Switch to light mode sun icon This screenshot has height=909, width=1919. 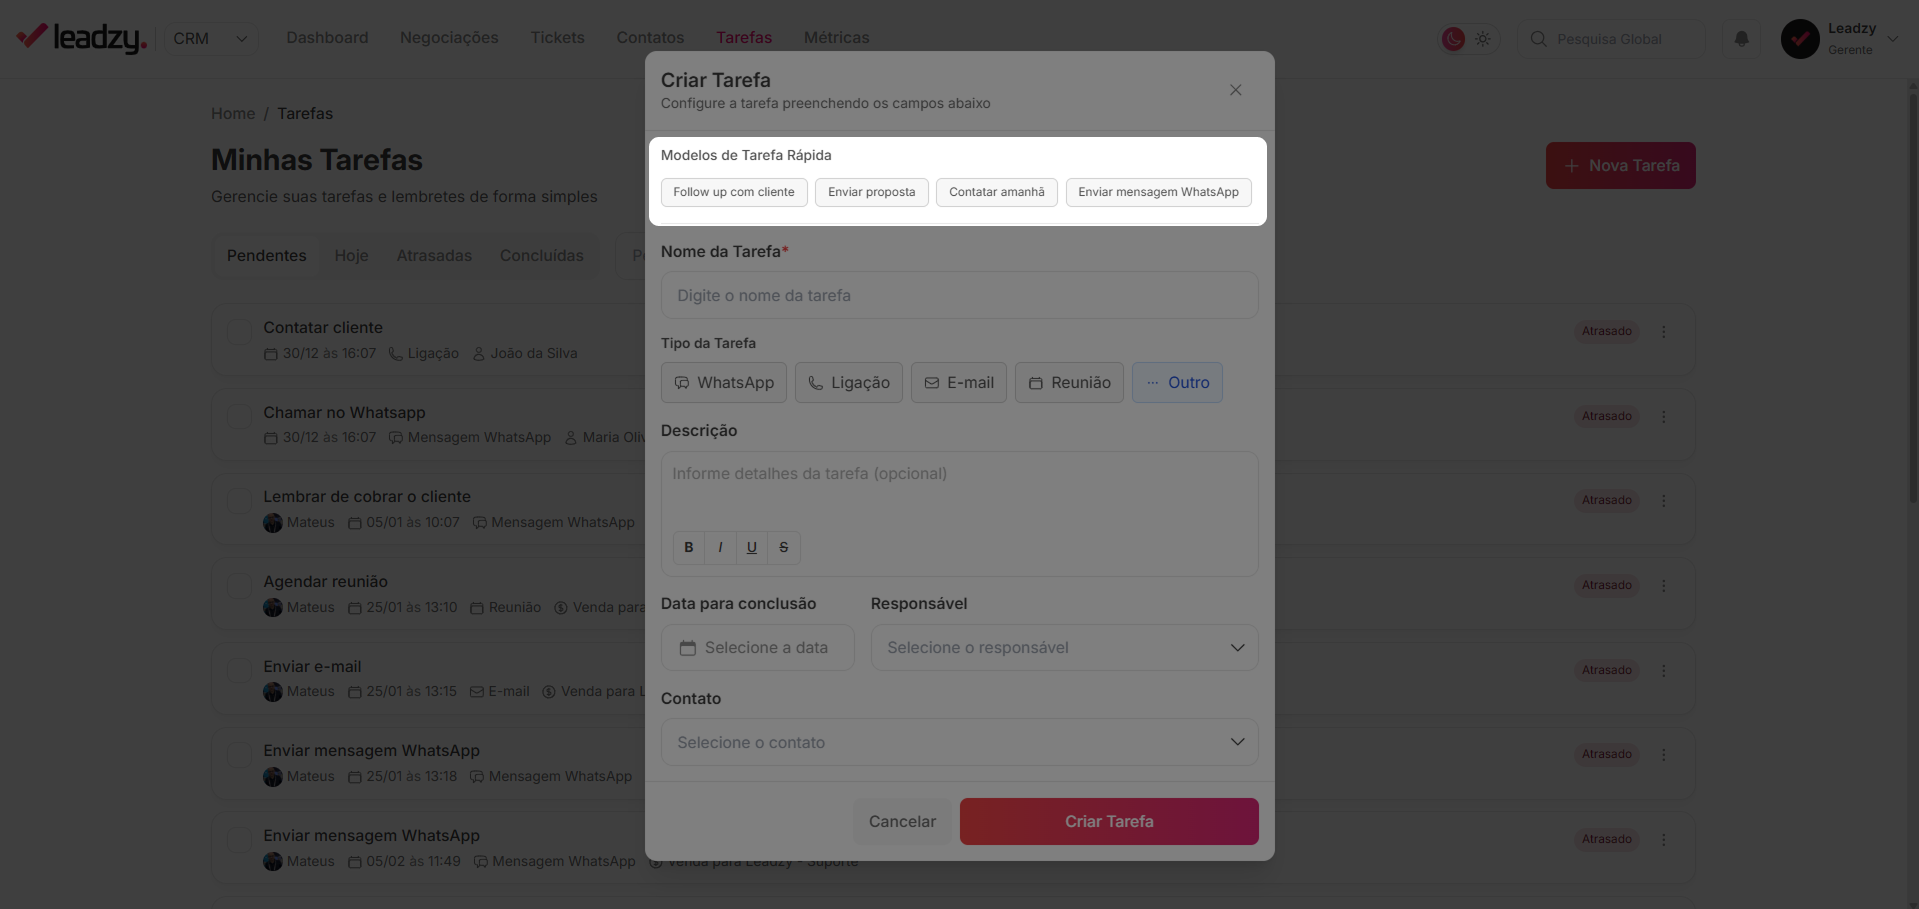pyautogui.click(x=1483, y=39)
